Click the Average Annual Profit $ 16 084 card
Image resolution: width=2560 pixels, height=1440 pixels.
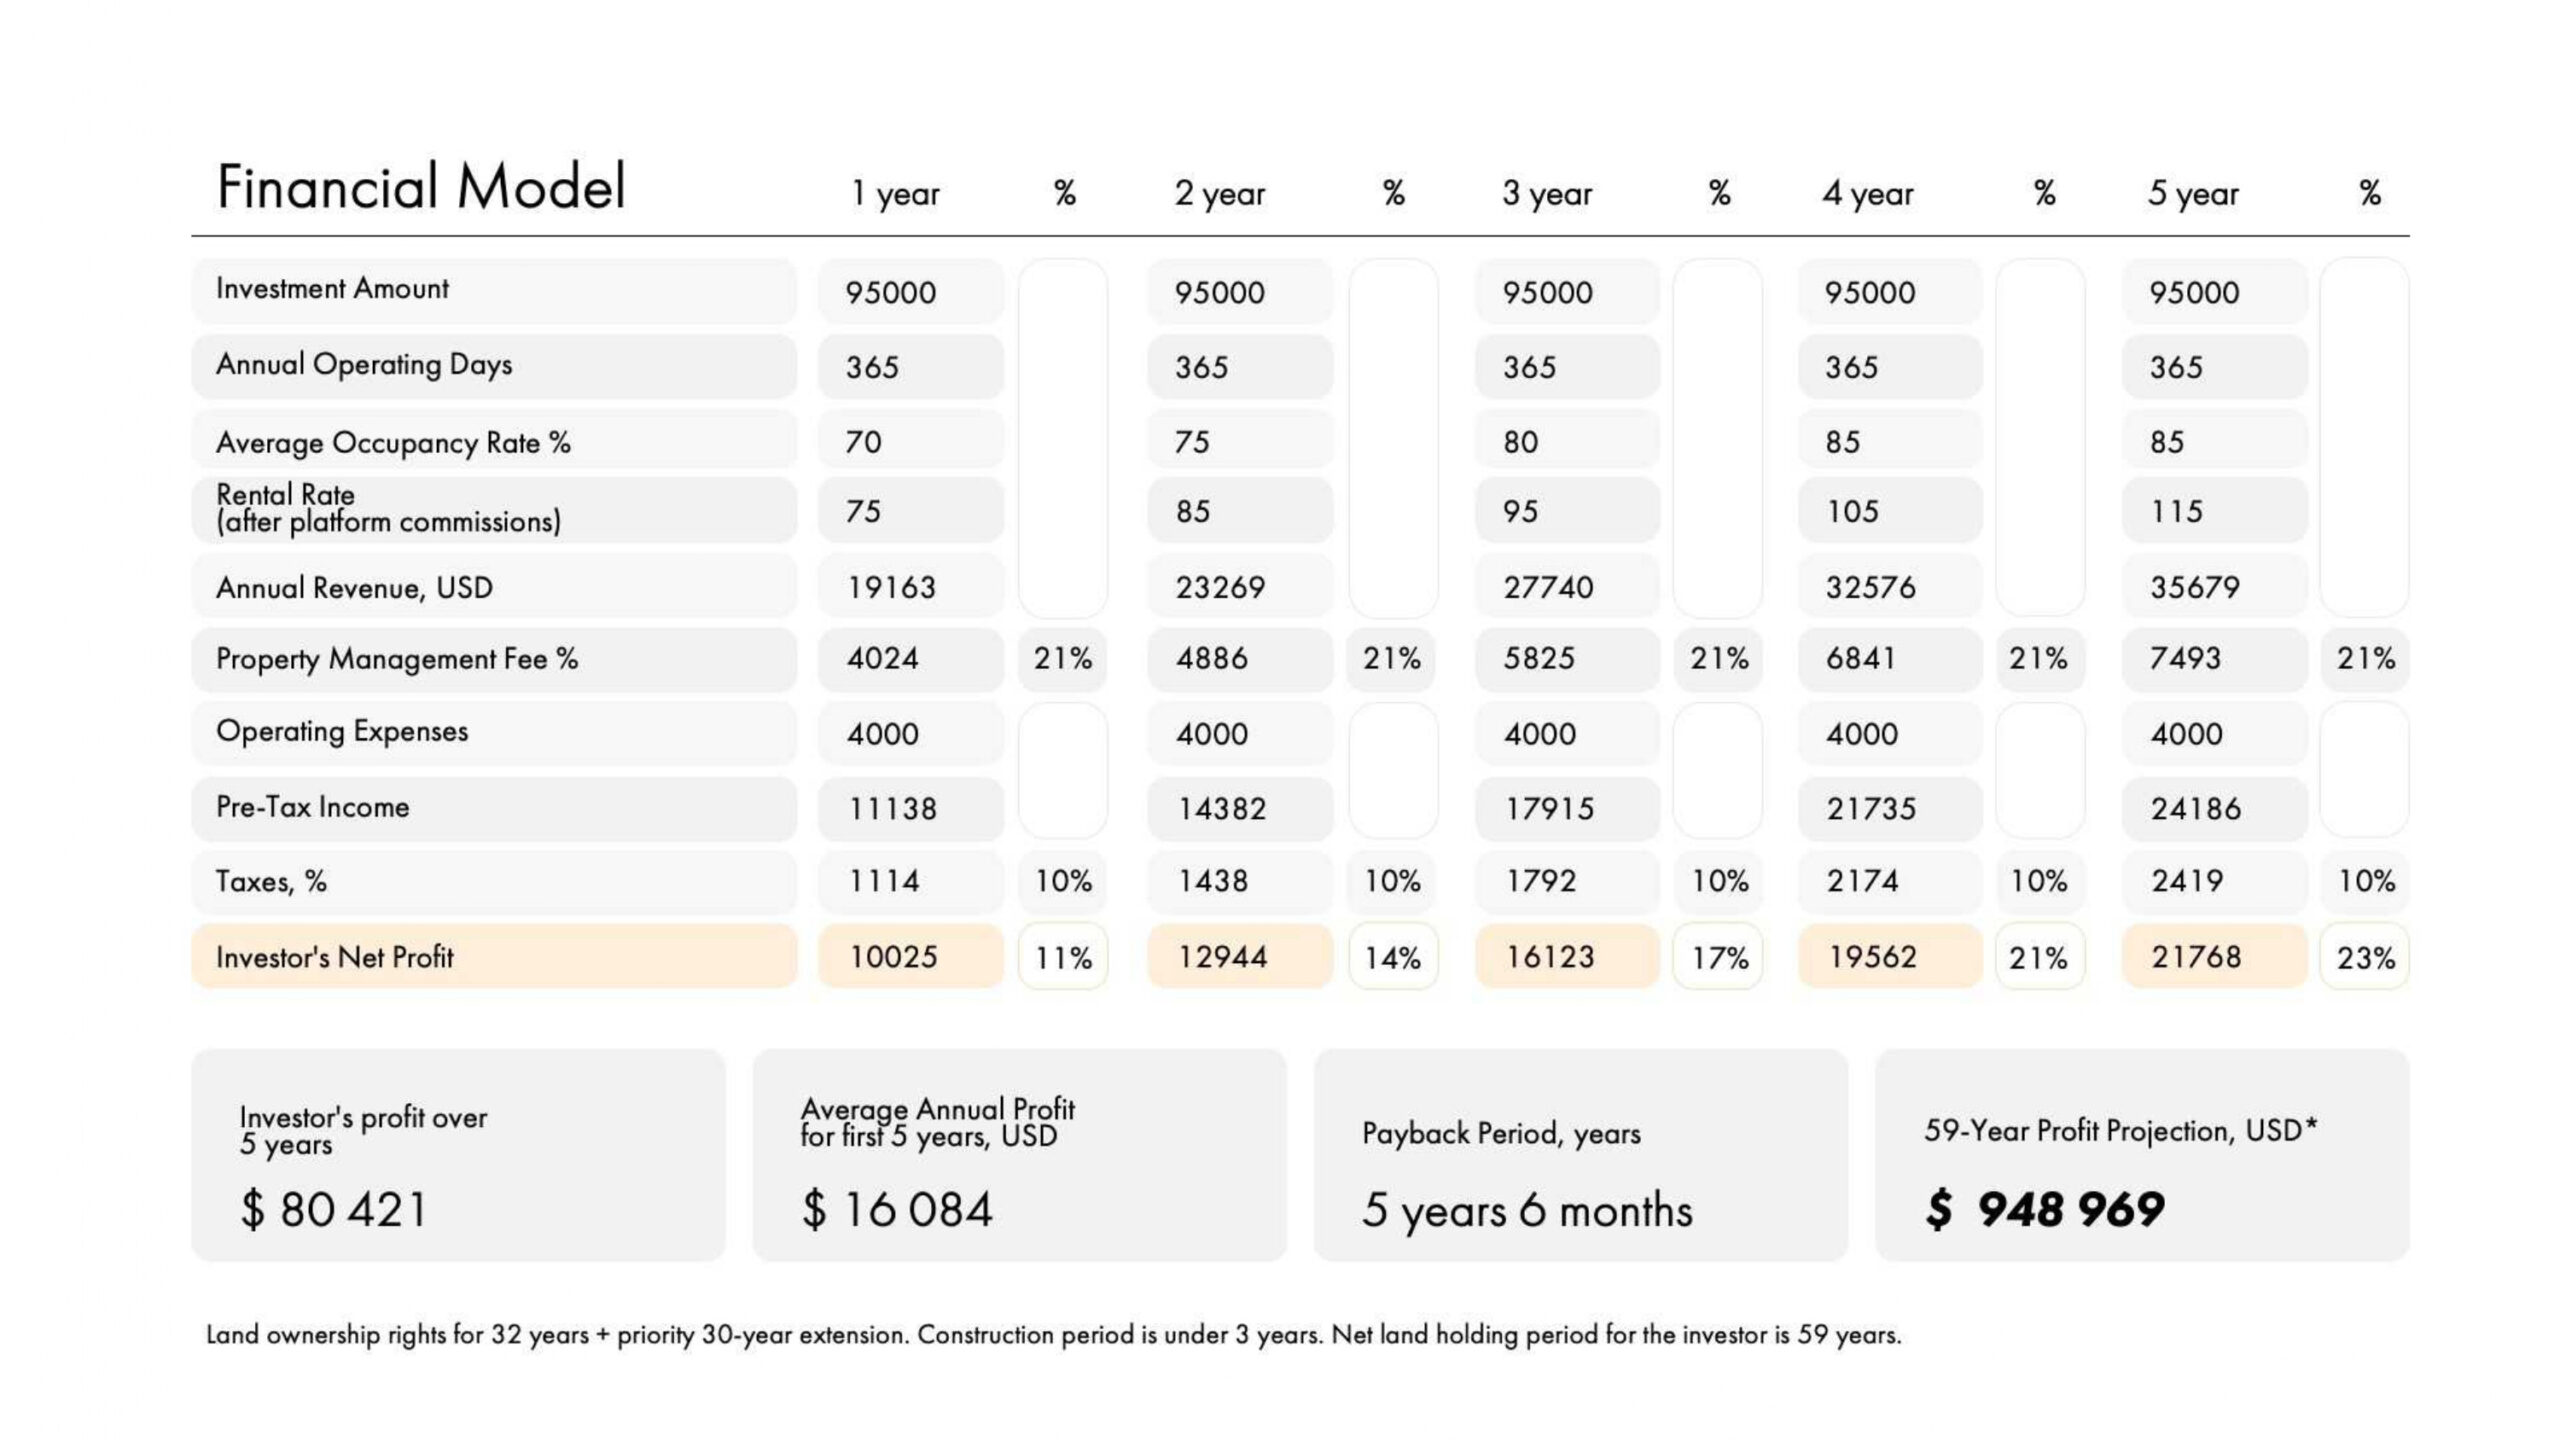(1019, 1155)
